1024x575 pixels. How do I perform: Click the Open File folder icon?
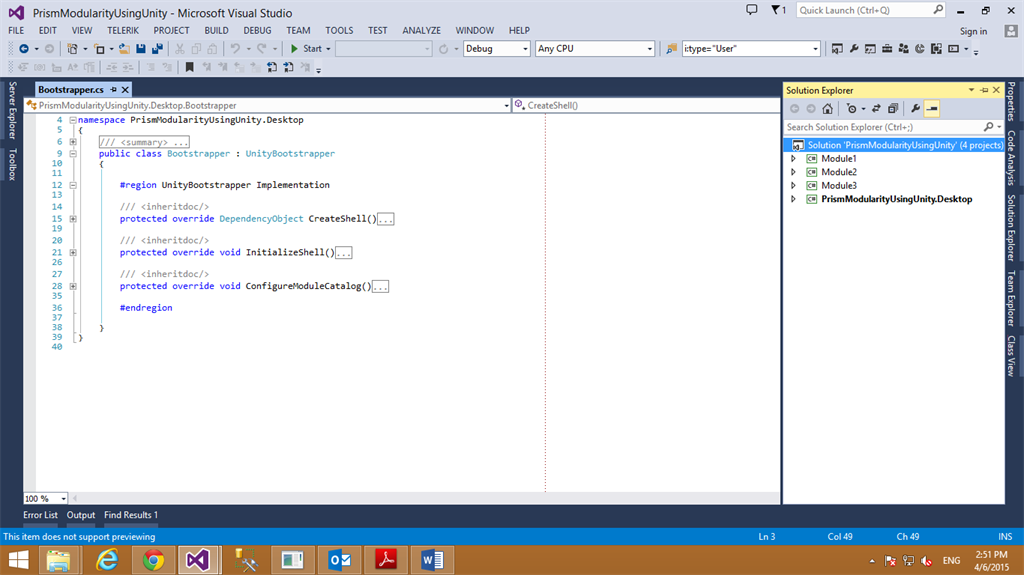pyautogui.click(x=123, y=49)
